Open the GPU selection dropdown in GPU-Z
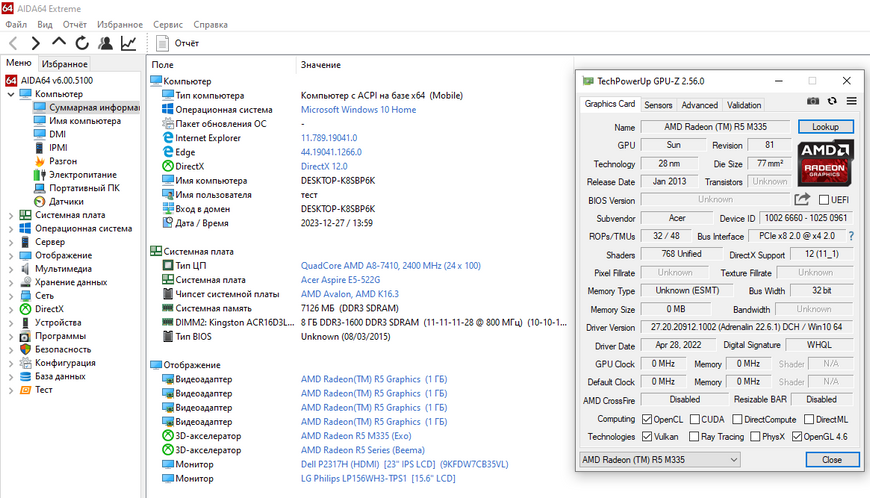Image resolution: width=870 pixels, height=498 pixels. [660, 460]
